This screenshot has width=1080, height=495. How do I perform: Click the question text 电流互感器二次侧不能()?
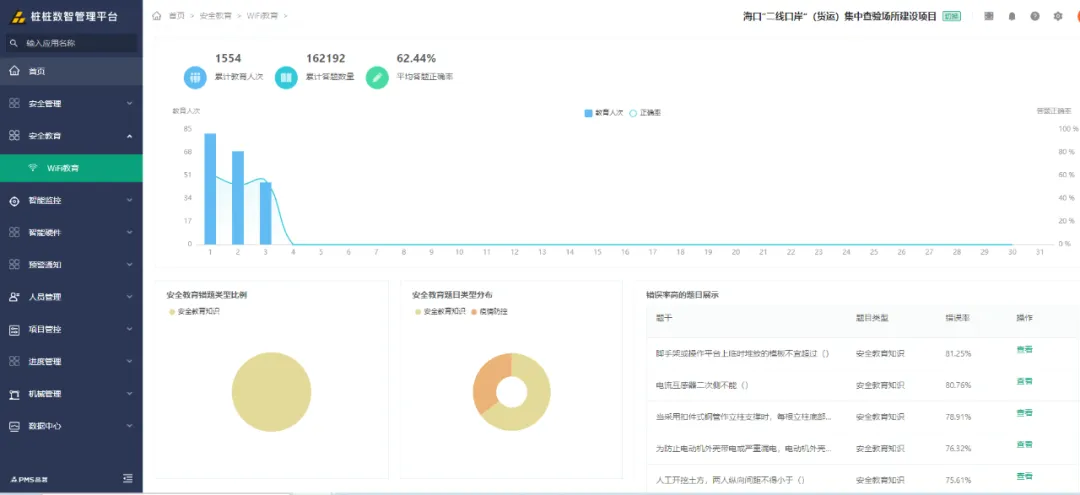[702, 386]
